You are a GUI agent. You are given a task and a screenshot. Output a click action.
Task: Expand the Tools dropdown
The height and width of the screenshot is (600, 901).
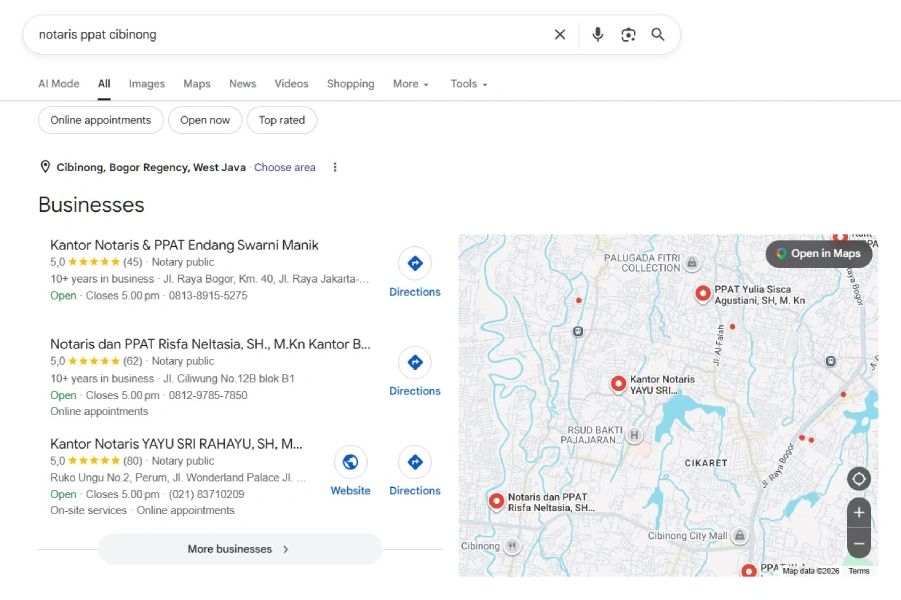pyautogui.click(x=469, y=84)
